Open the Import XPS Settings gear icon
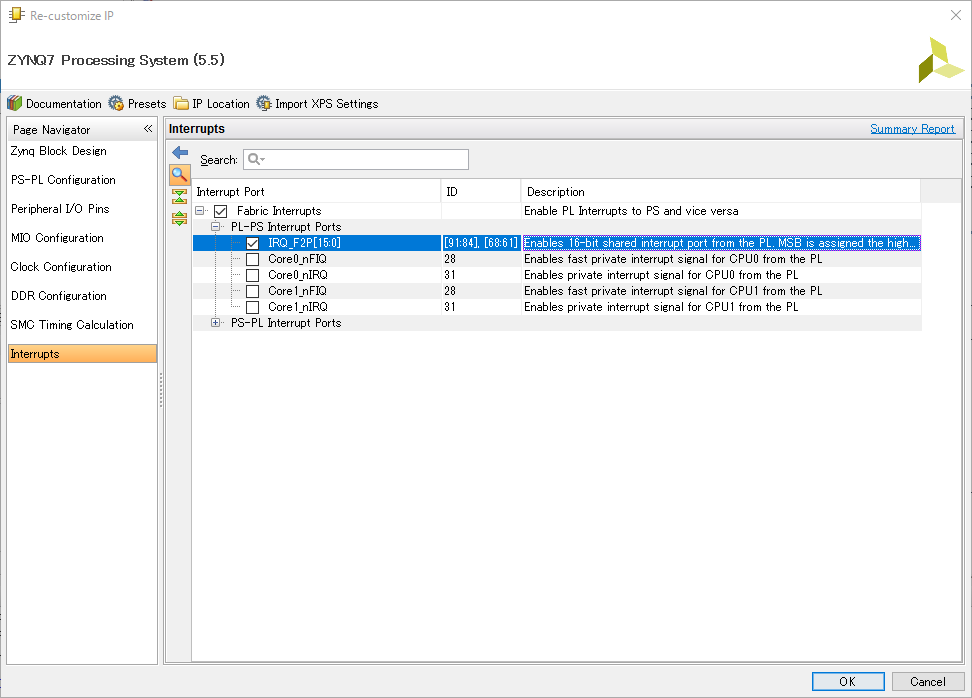Viewport: 972px width, 698px height. click(x=264, y=104)
